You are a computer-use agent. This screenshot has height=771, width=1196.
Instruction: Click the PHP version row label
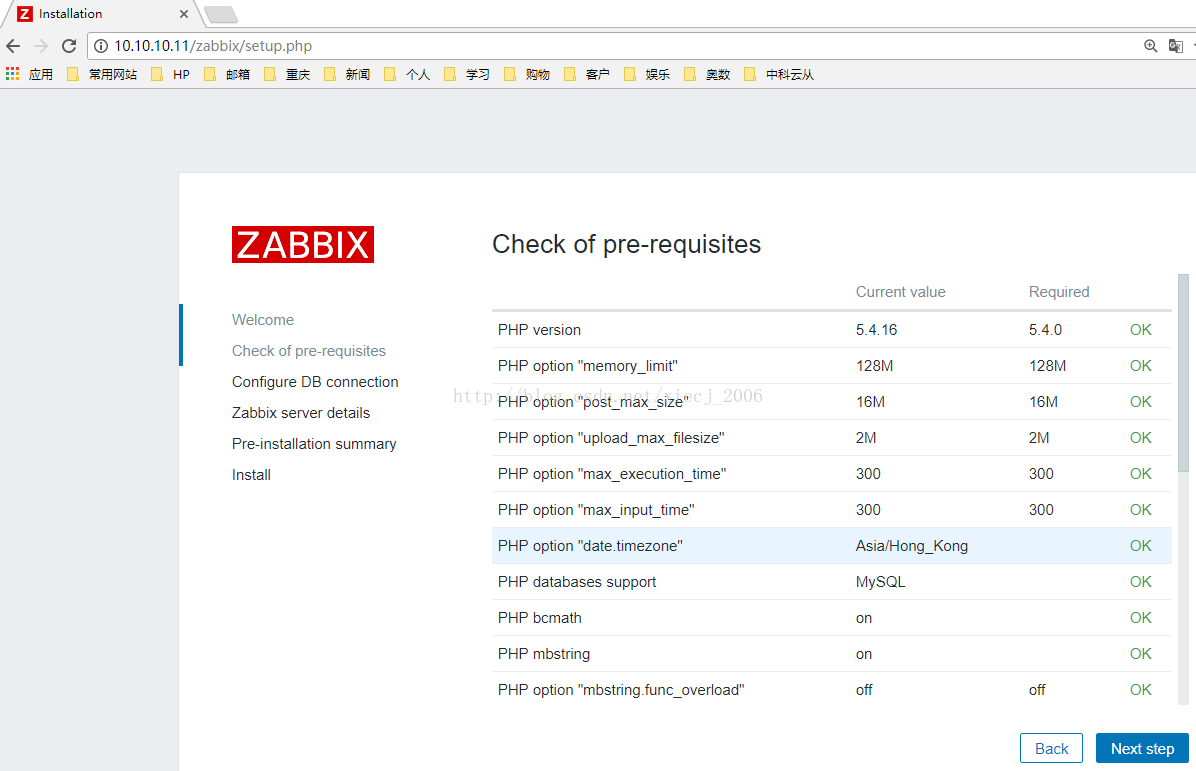[x=539, y=329]
